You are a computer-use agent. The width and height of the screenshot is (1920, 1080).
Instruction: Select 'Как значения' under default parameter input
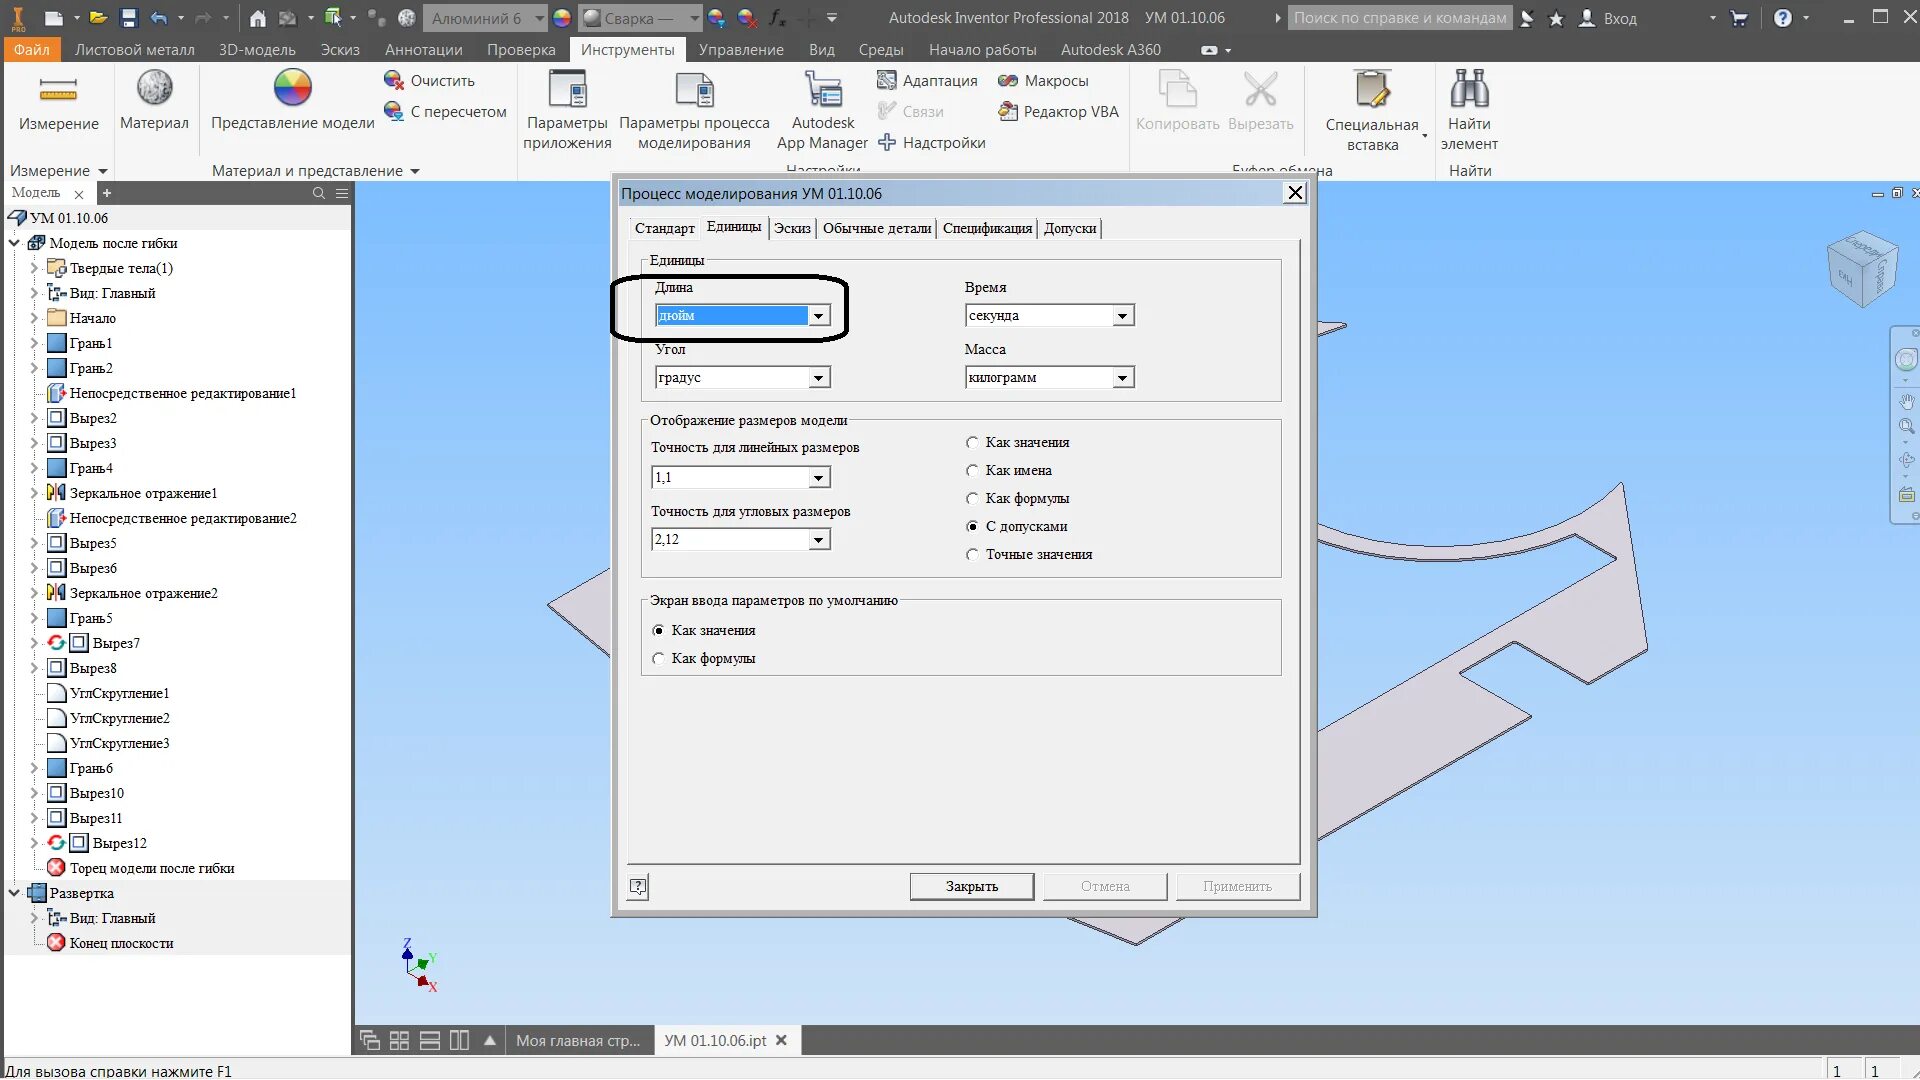coord(658,630)
